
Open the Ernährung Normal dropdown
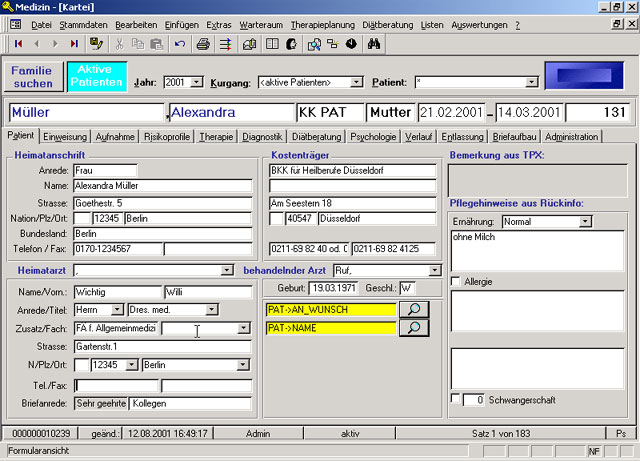585,221
